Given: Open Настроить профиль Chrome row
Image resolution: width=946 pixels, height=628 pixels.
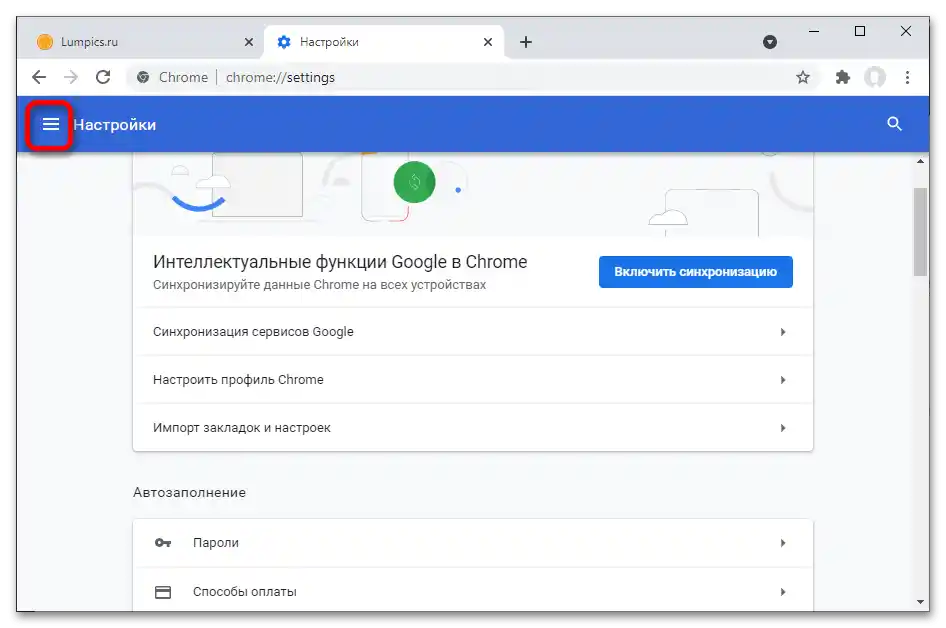Looking at the screenshot, I should [x=473, y=379].
